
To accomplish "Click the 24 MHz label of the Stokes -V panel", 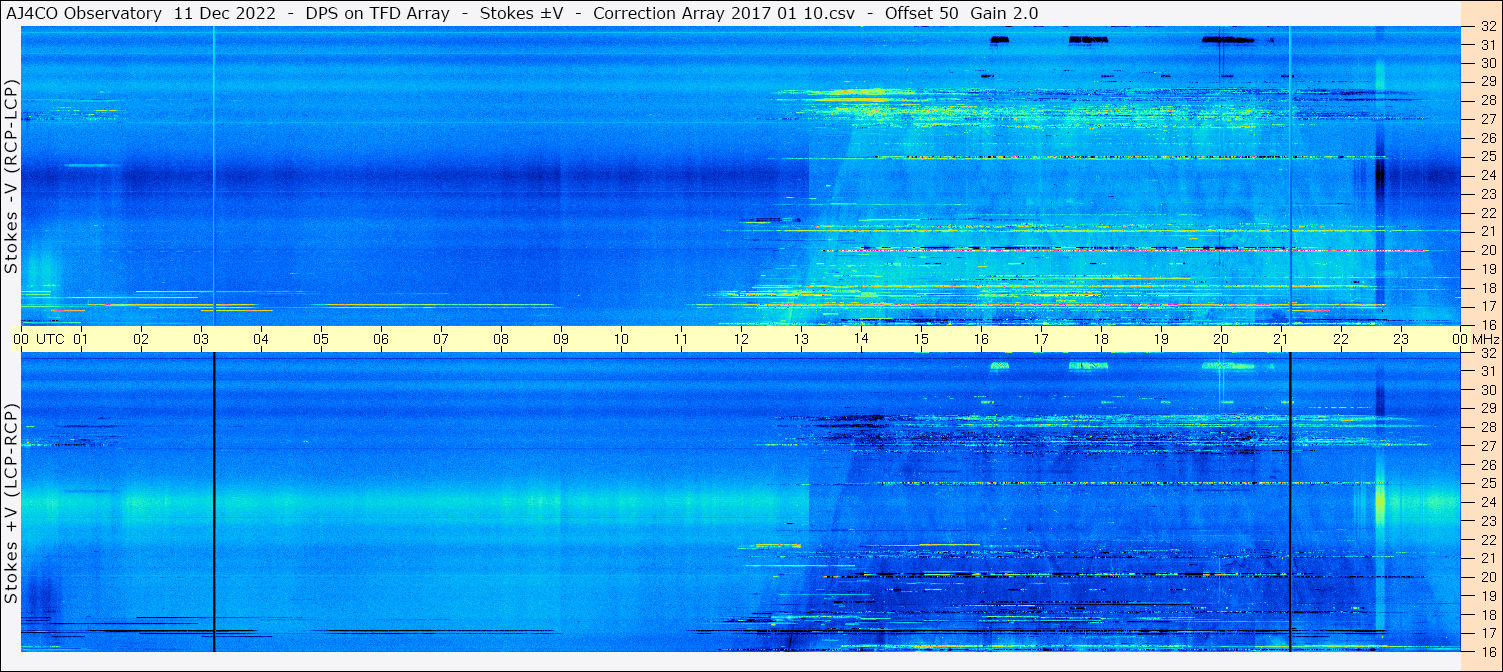I will (x=1487, y=175).
